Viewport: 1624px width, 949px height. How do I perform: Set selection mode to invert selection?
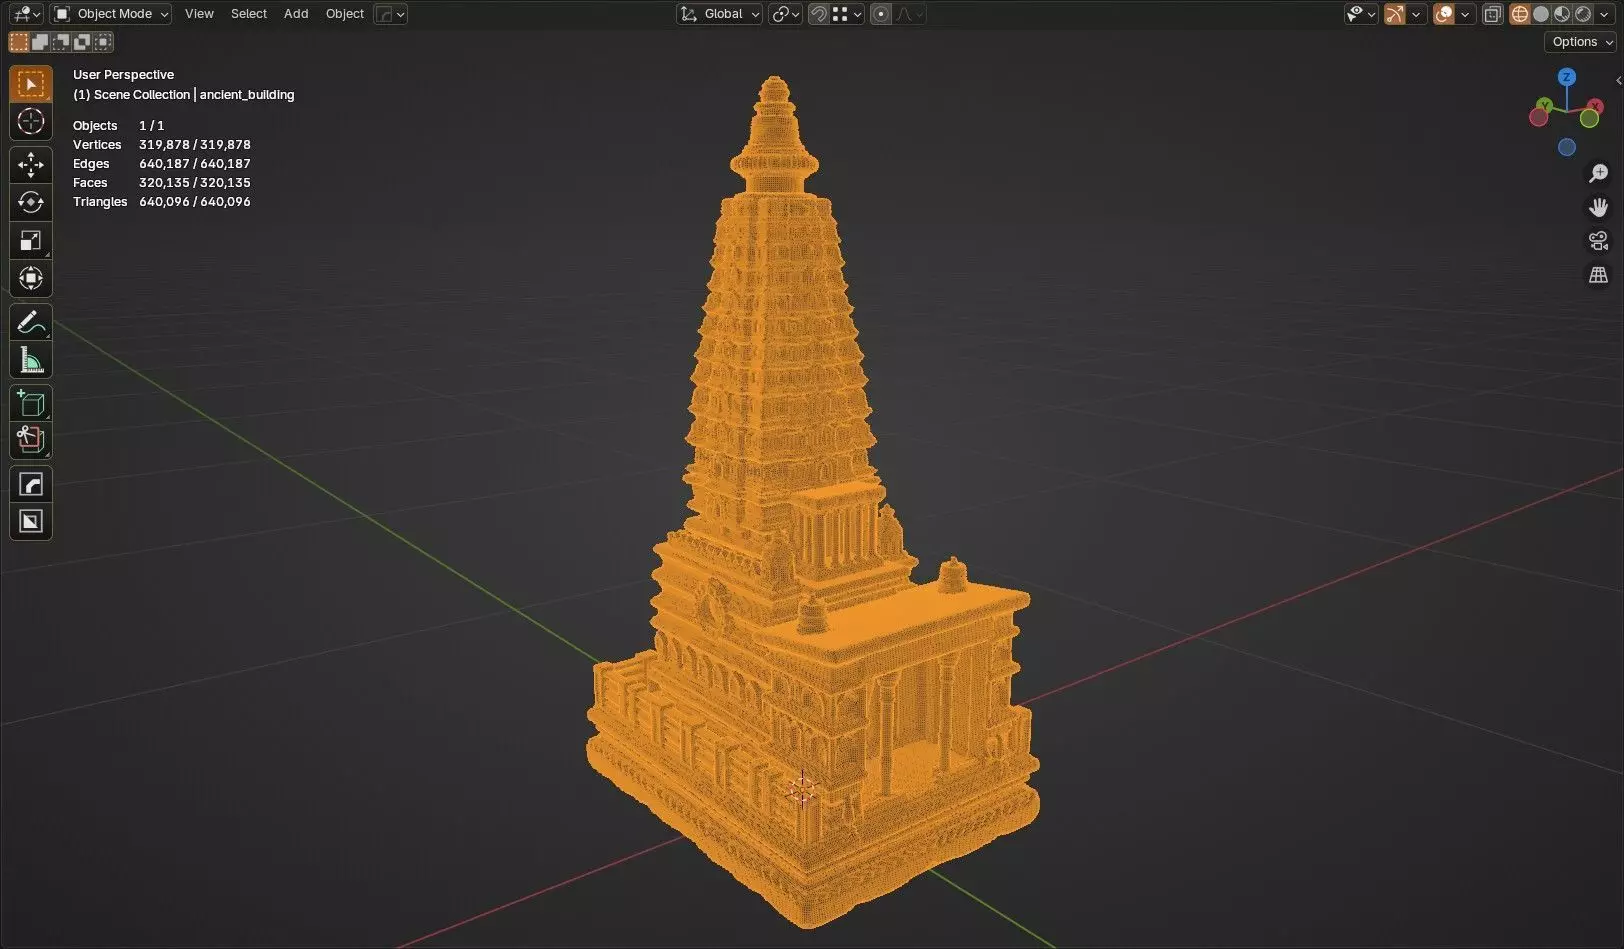82,42
